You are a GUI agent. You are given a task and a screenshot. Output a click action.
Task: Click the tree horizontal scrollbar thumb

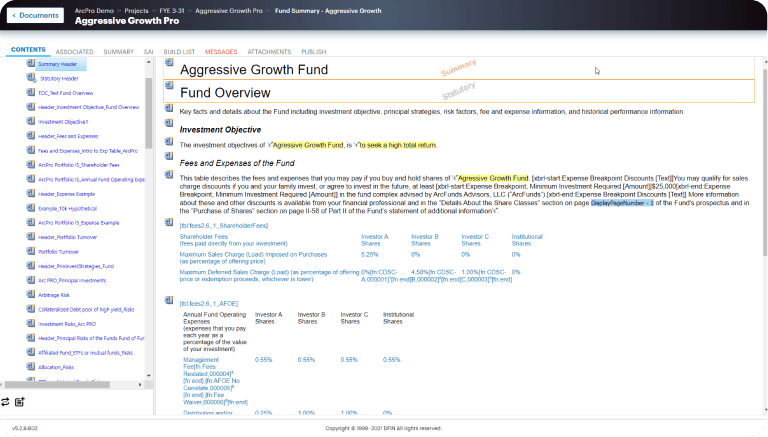tap(57, 385)
